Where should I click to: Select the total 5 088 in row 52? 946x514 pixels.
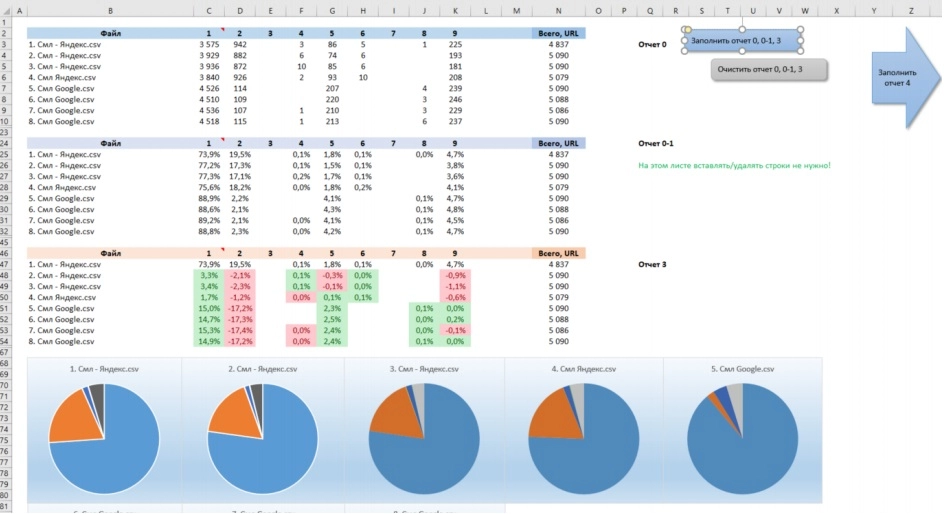[558, 320]
